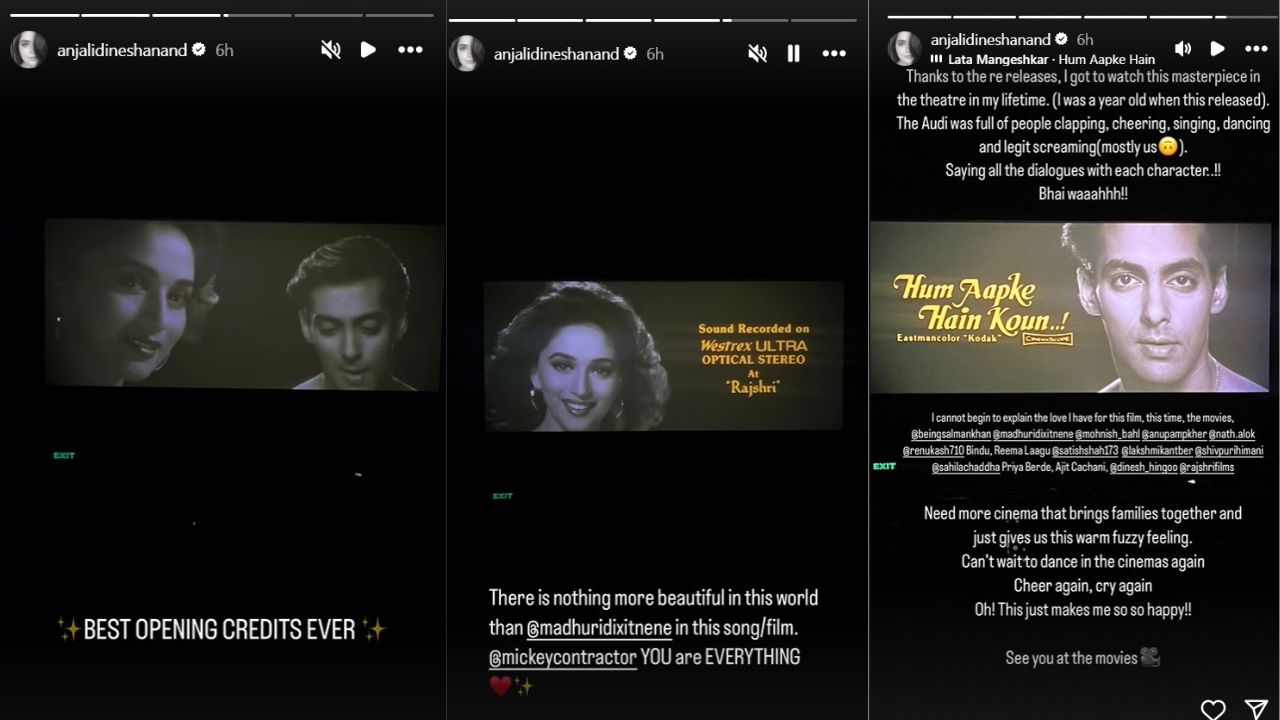Jump to the first progress segment of the right story

click(918, 16)
